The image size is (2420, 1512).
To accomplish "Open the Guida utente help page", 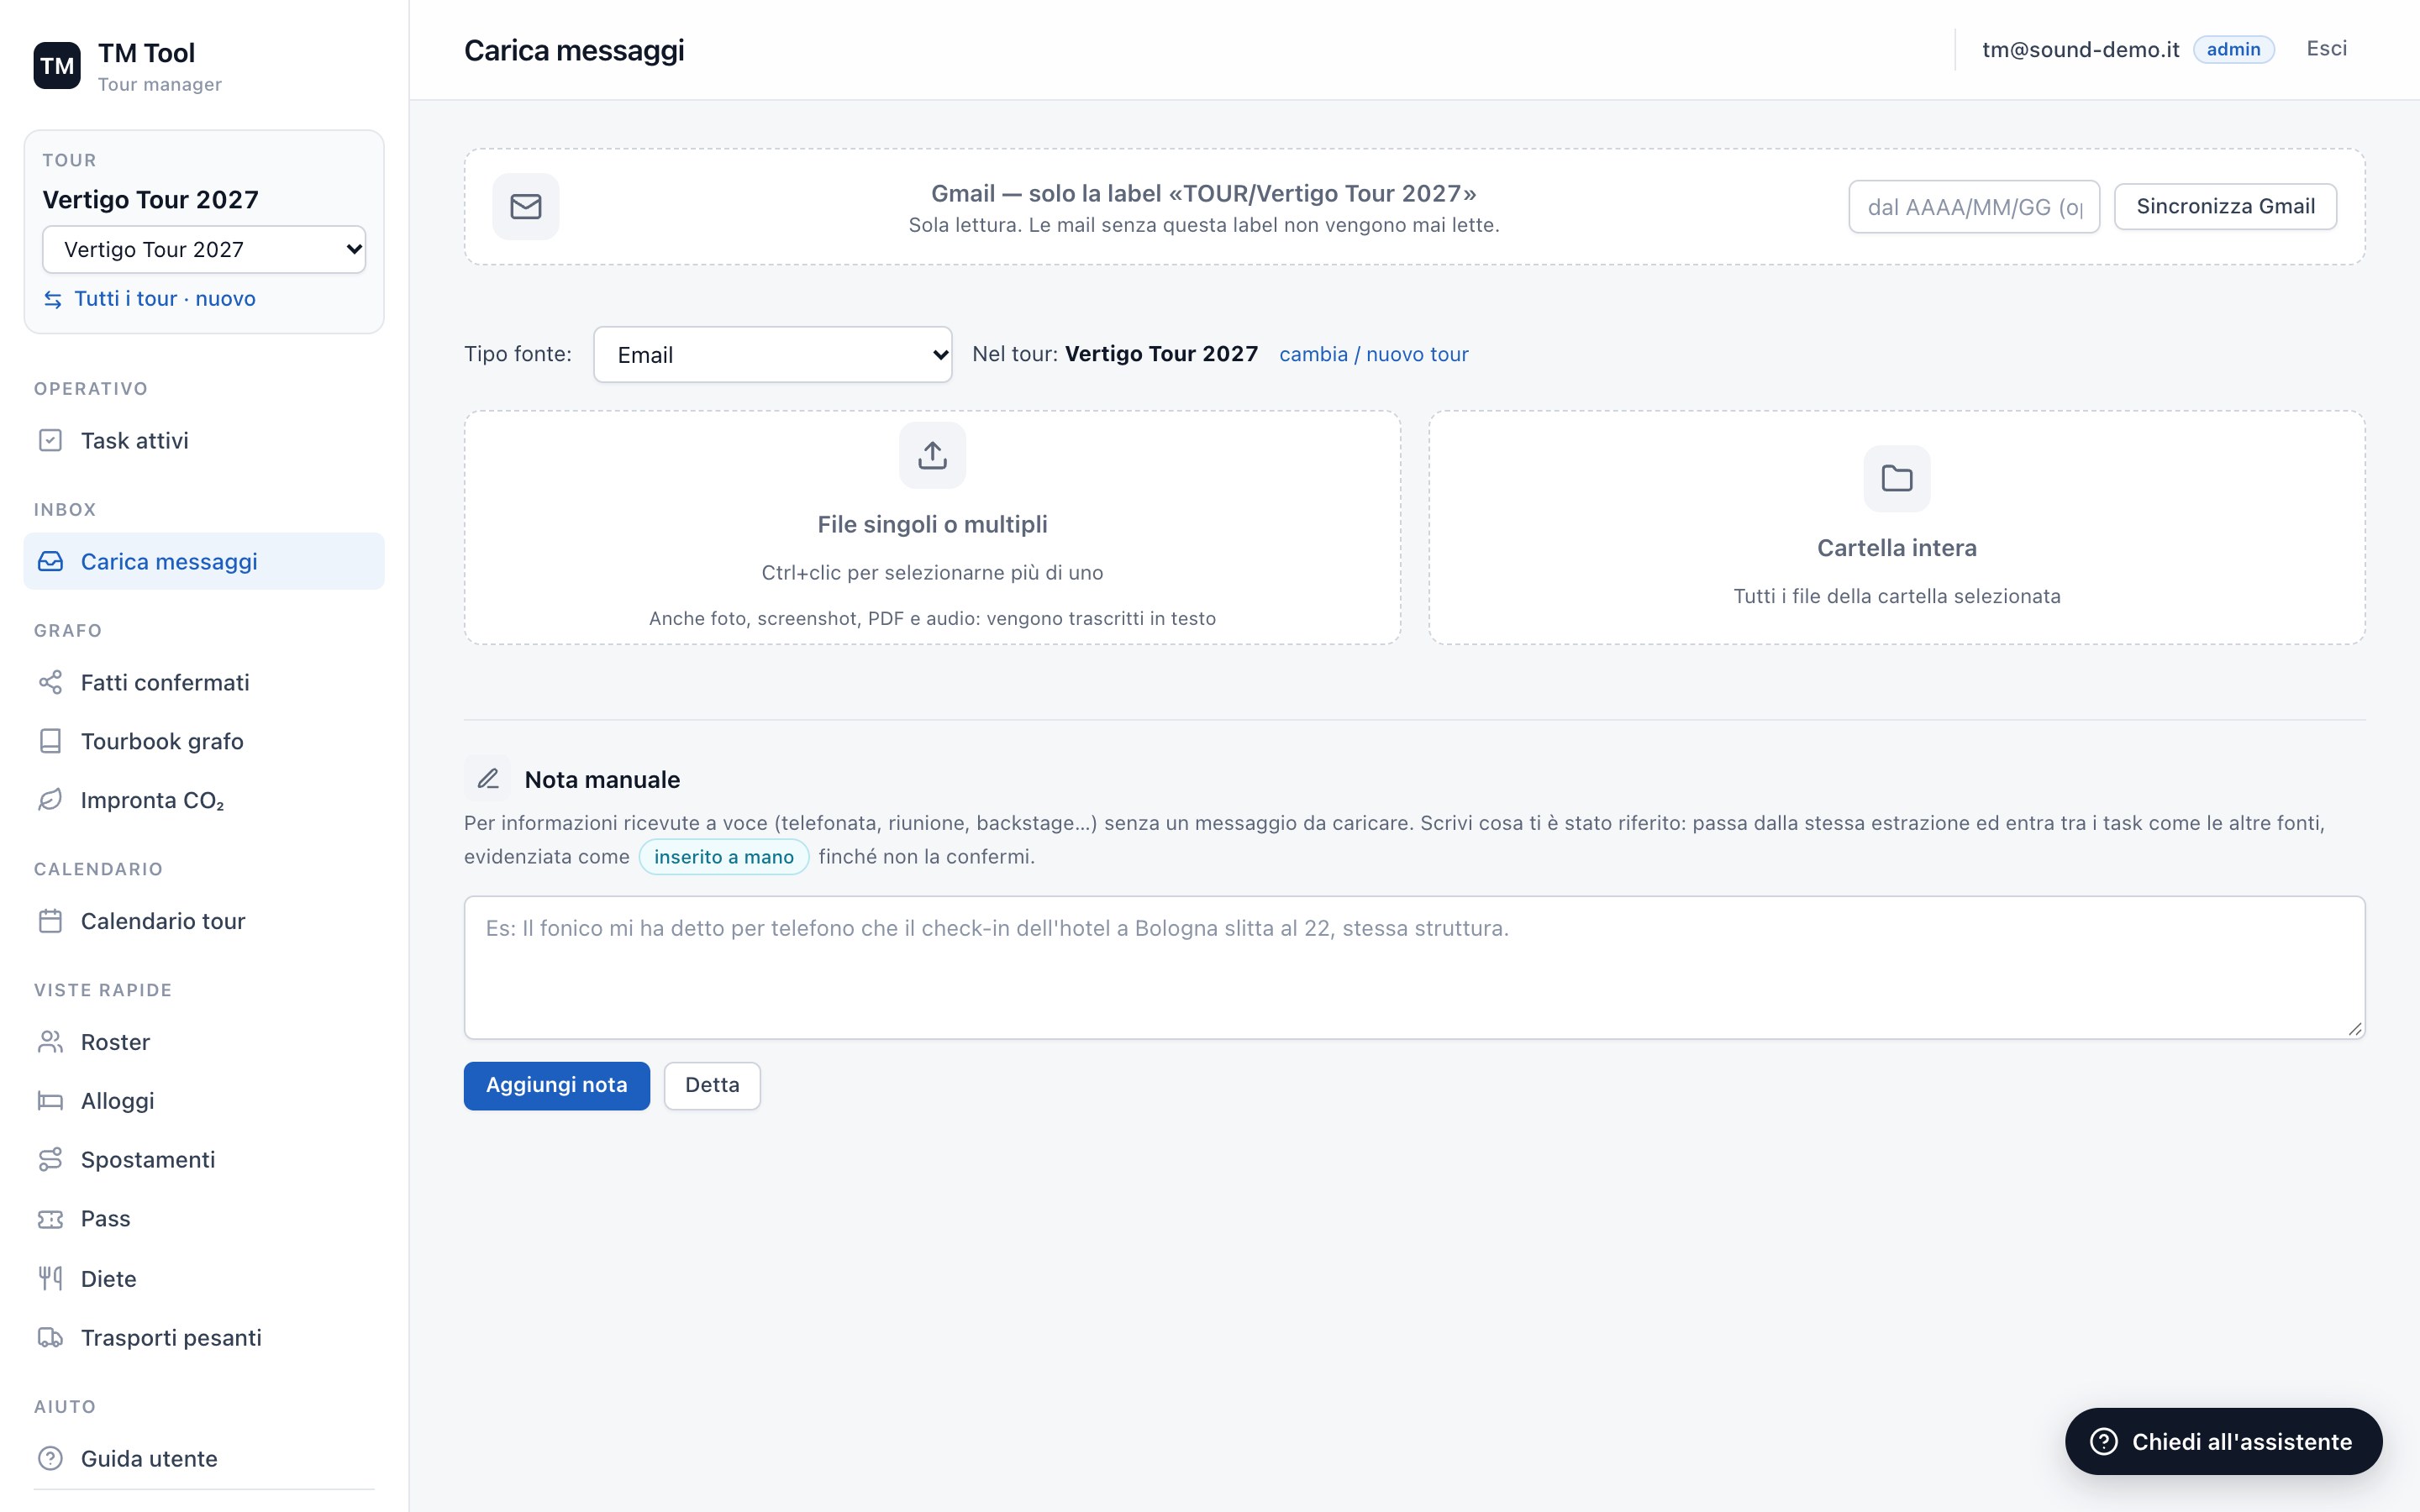I will [204, 1458].
